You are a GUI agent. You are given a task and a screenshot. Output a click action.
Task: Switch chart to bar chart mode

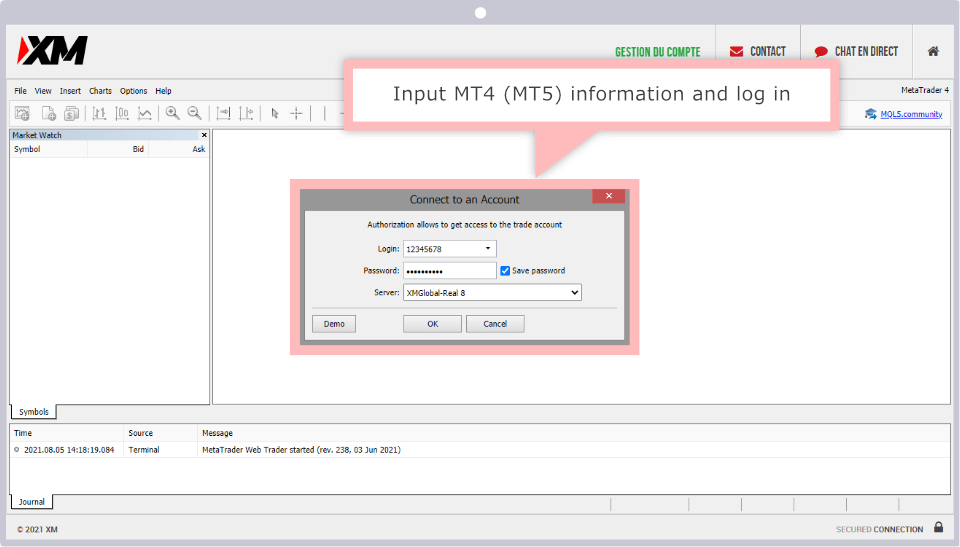click(99, 113)
